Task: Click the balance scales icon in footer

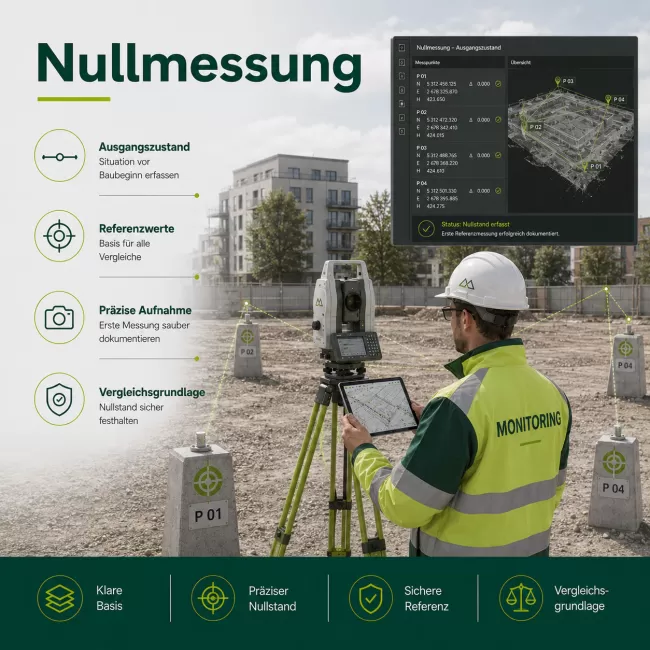Action: [521, 598]
